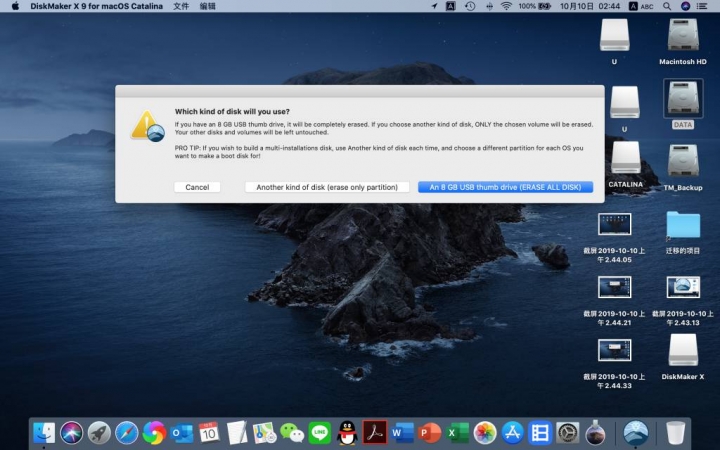Click the Wi-Fi status icon
Image resolution: width=720 pixels, height=450 pixels.
point(506,6)
